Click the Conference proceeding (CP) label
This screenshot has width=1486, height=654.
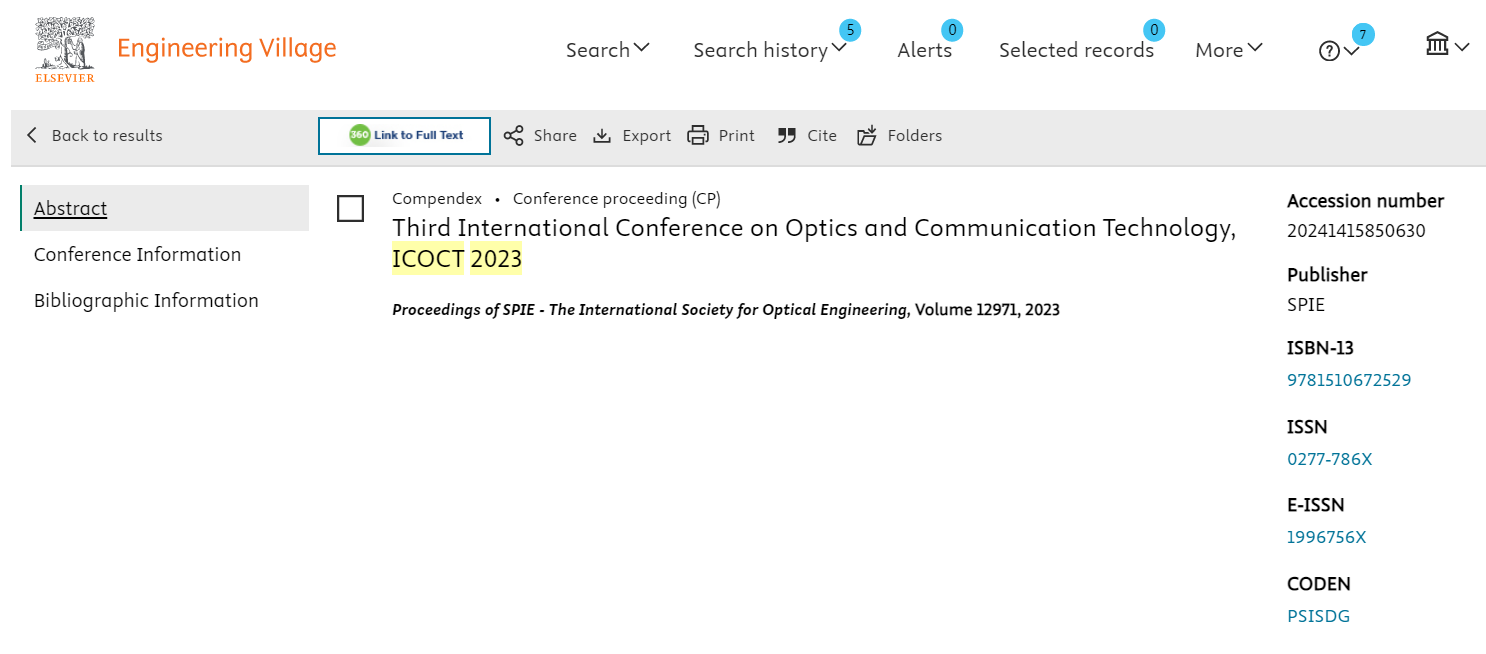coord(617,198)
